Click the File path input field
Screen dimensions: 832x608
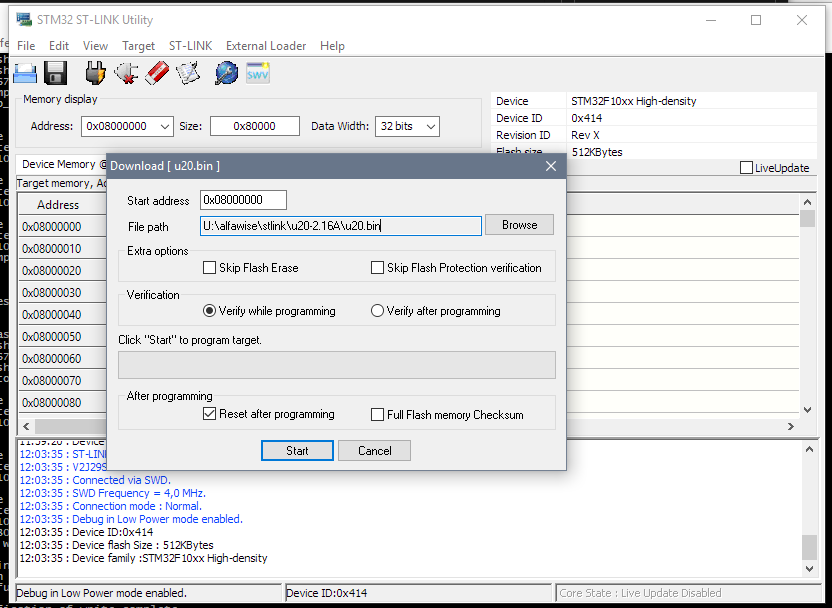click(341, 225)
